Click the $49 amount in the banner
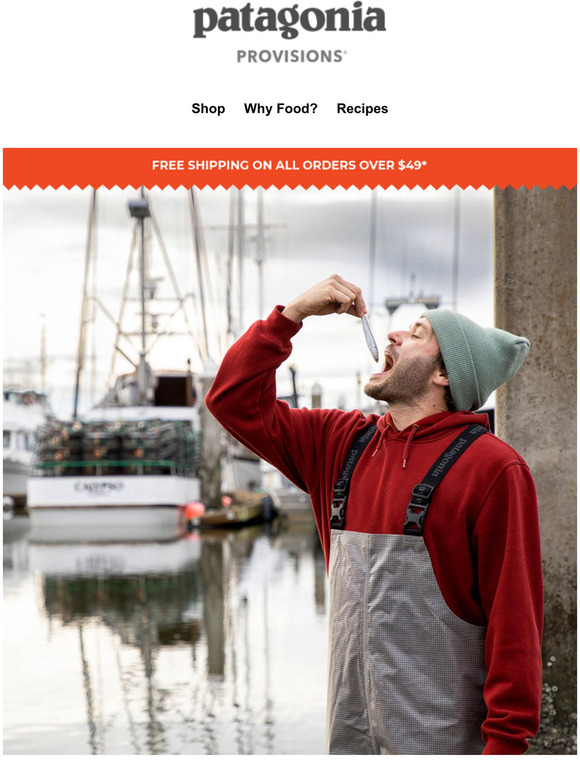580x774 pixels. pos(412,165)
